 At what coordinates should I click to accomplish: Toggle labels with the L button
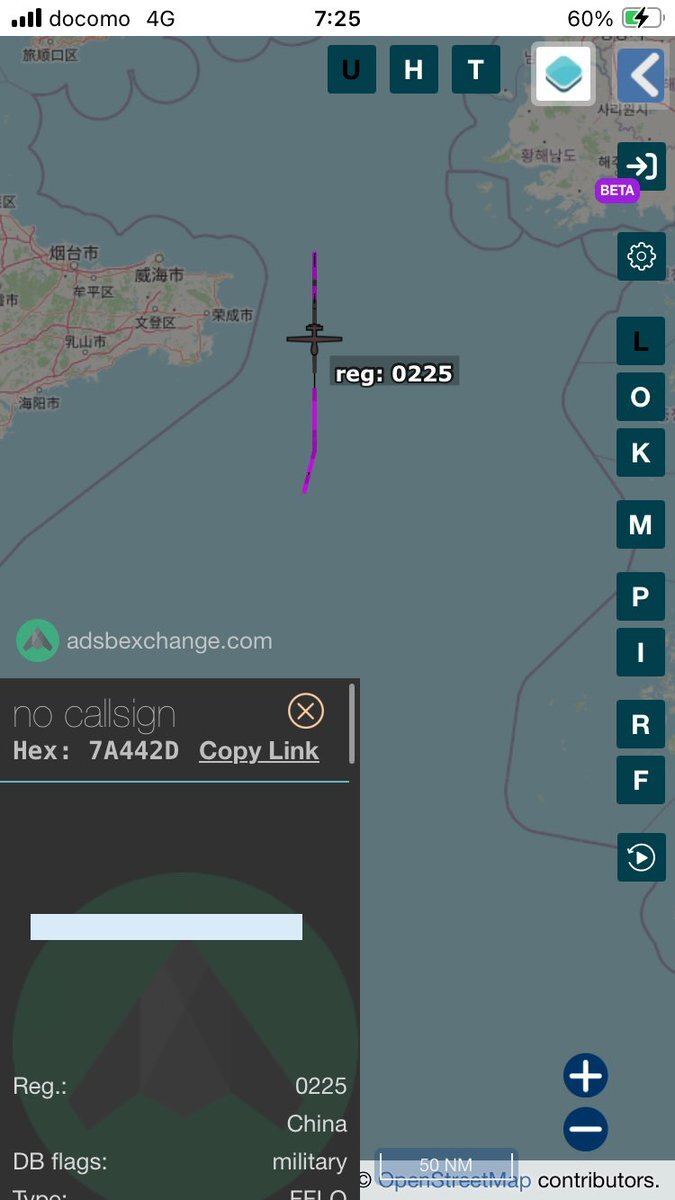(641, 341)
